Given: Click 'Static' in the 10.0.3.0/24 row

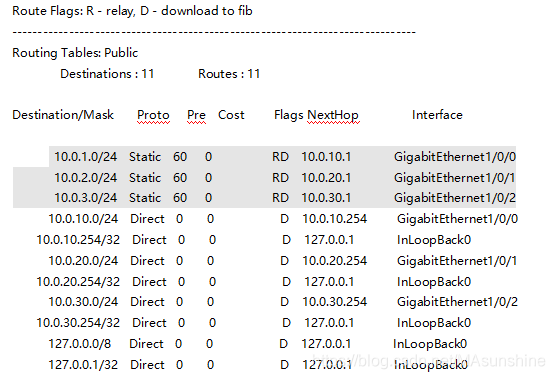Looking at the screenshot, I should click(145, 198).
